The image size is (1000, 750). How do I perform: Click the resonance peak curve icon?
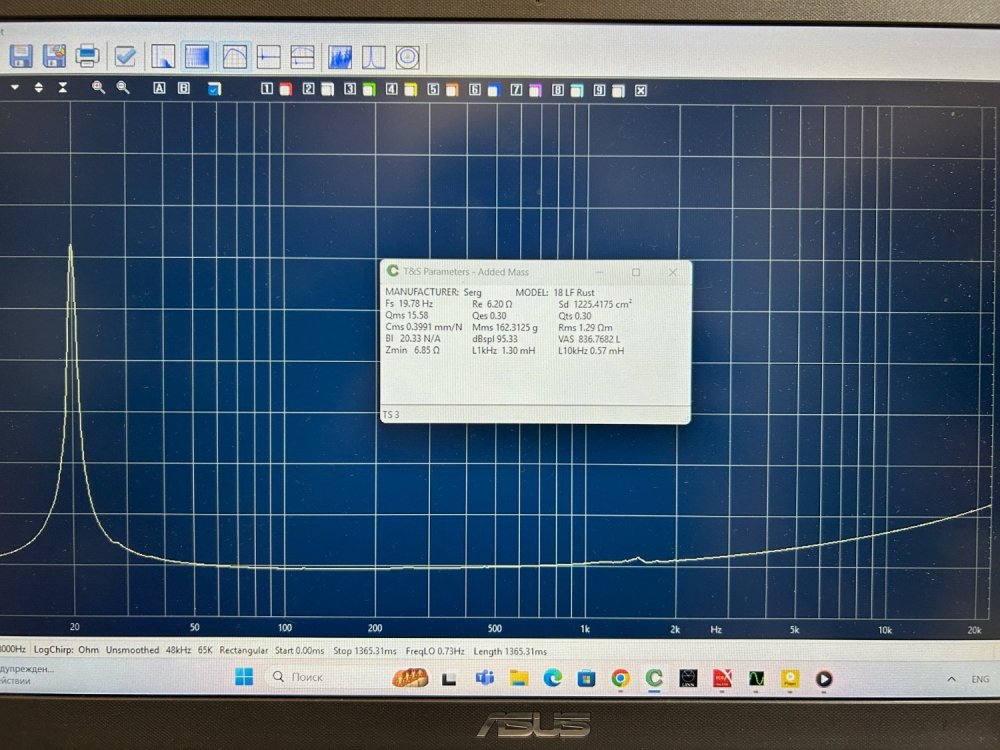[373, 56]
